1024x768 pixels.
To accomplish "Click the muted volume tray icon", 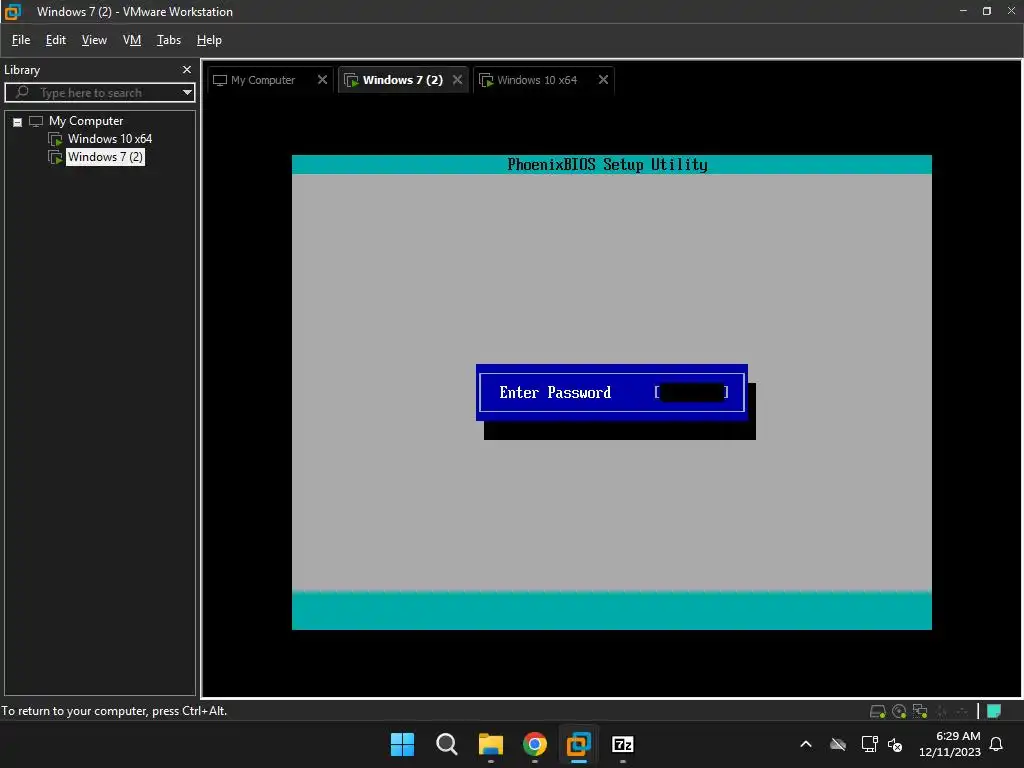I will (895, 744).
